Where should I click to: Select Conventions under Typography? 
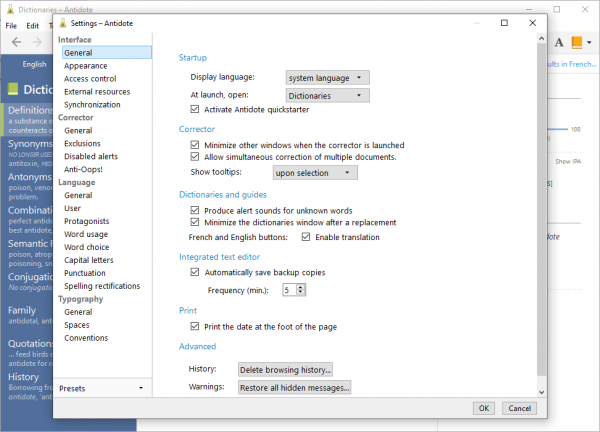86,338
